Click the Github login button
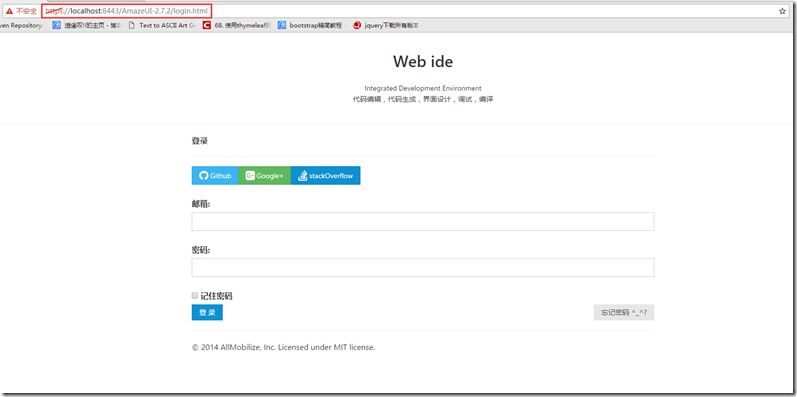The image size is (797, 397). pyautogui.click(x=215, y=175)
